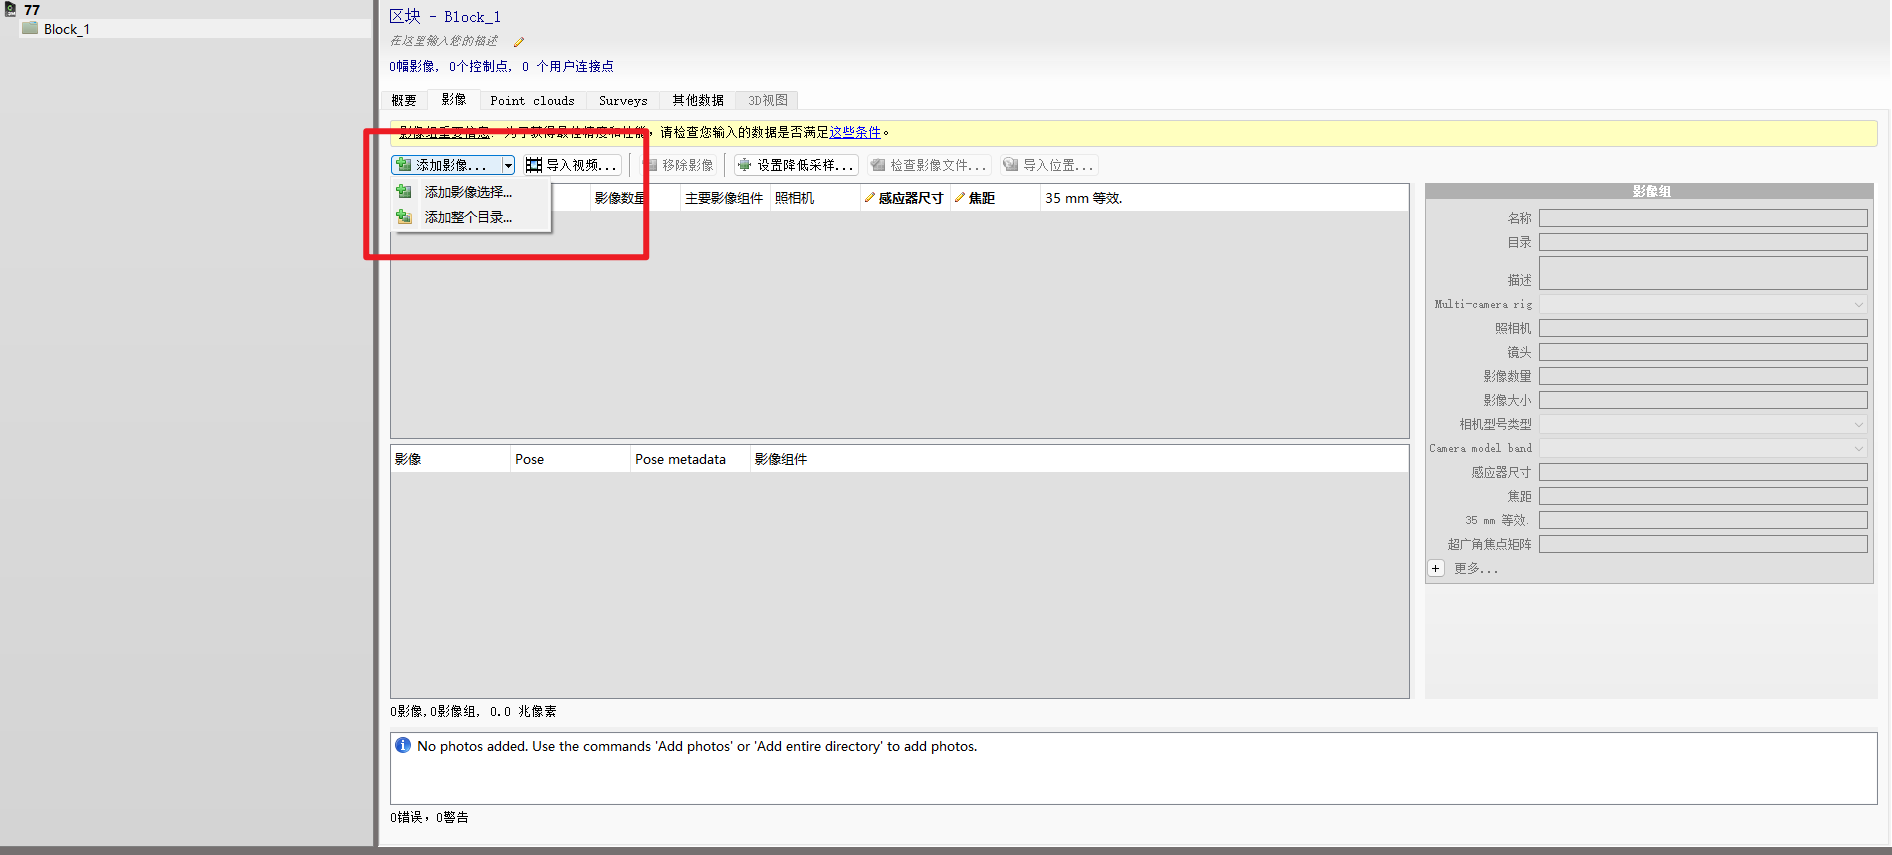Screen dimensions: 1892x855
Task: Click the 目录 input field
Action: tap(1703, 242)
